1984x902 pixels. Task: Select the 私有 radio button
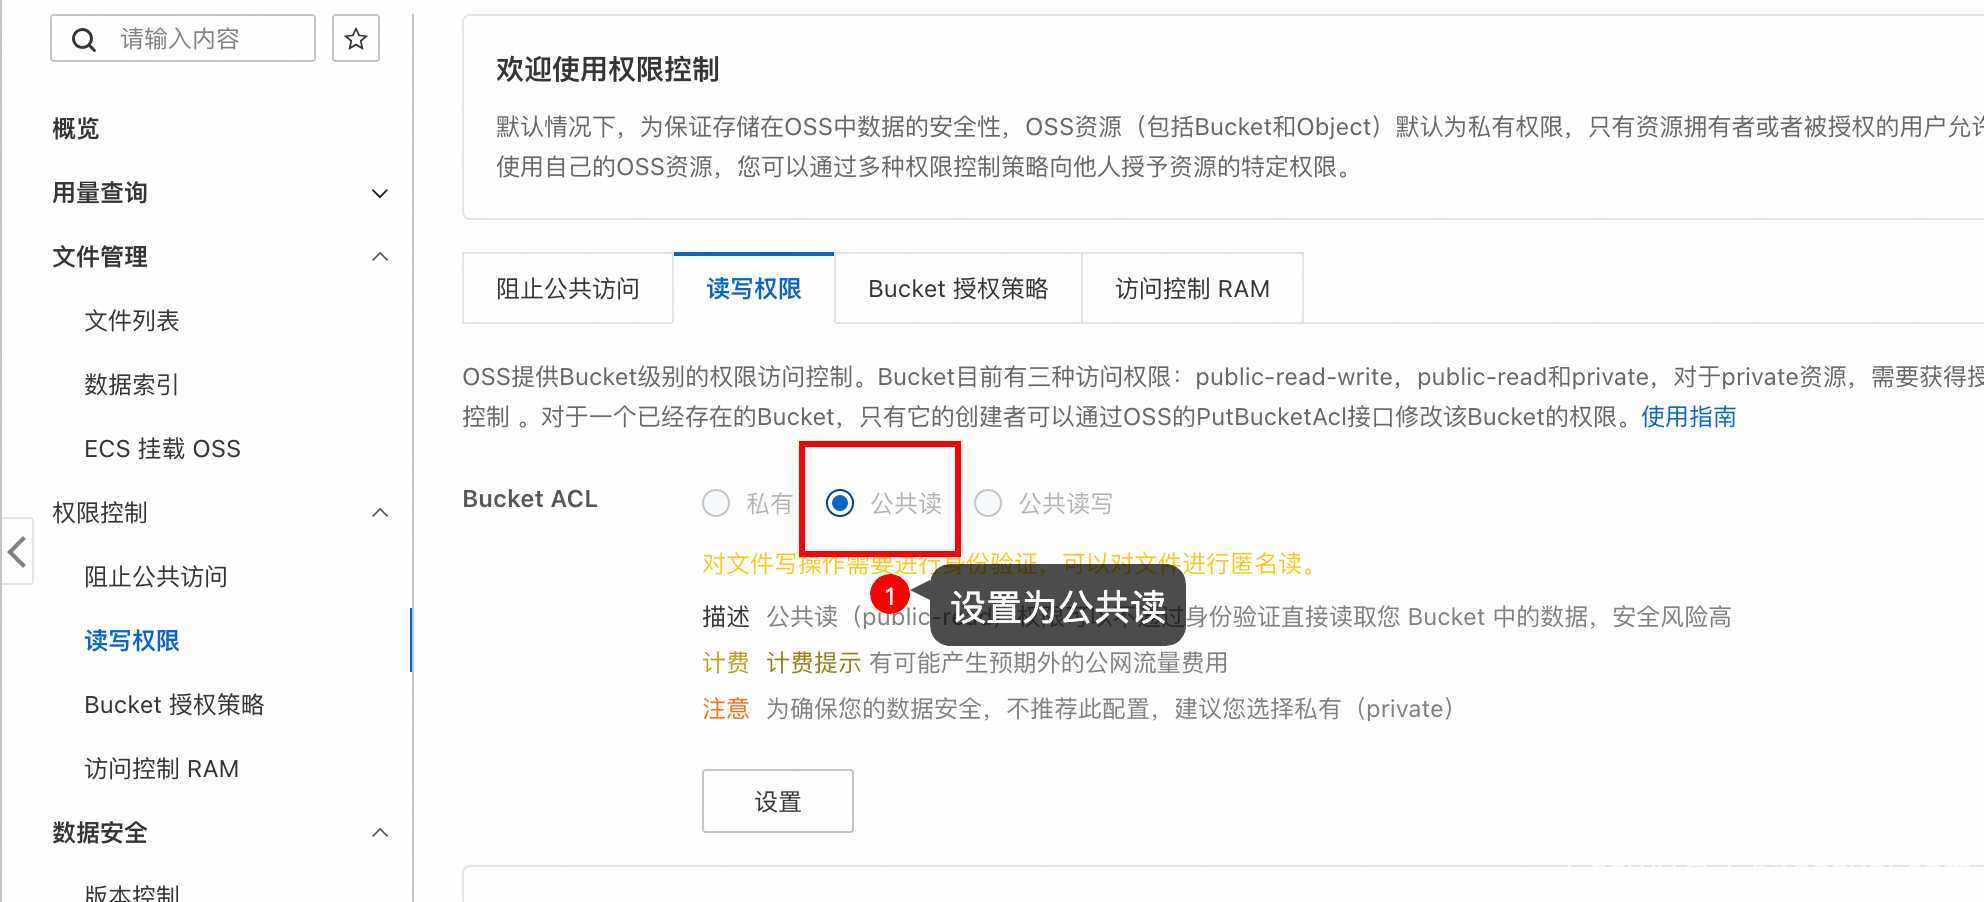[716, 503]
